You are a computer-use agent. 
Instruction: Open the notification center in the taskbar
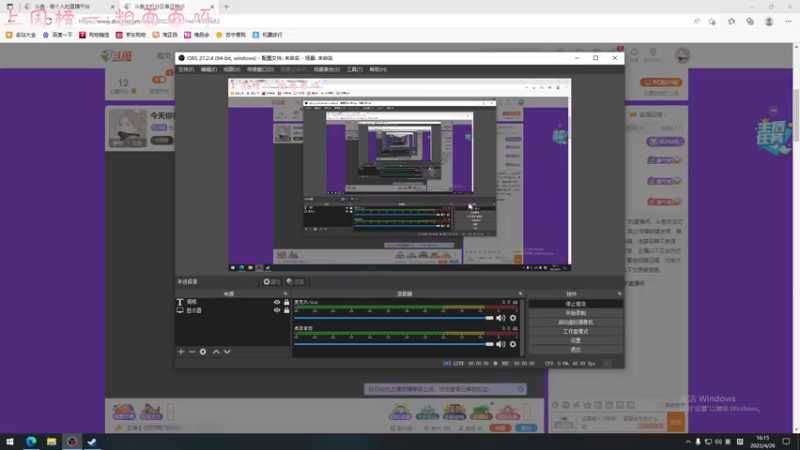point(786,442)
